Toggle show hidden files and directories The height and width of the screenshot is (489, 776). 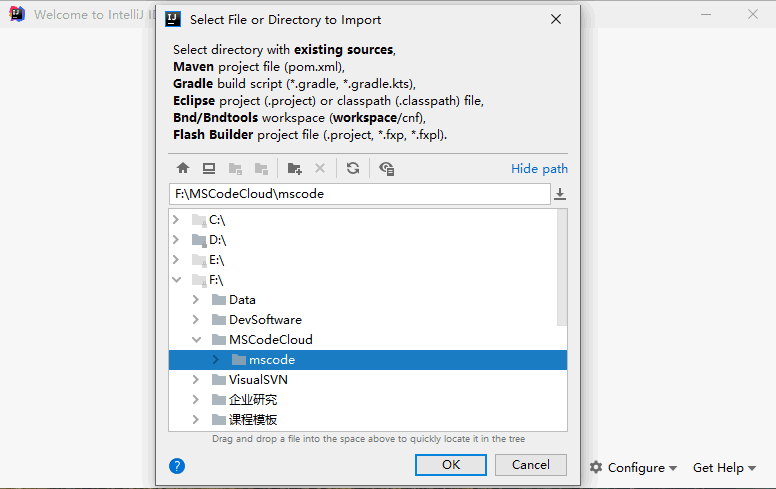387,169
